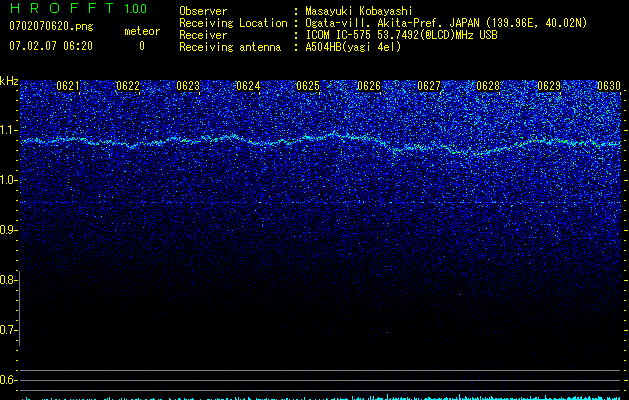Click the 0625 time tick label
This screenshot has width=629, height=400.
[x=308, y=86]
